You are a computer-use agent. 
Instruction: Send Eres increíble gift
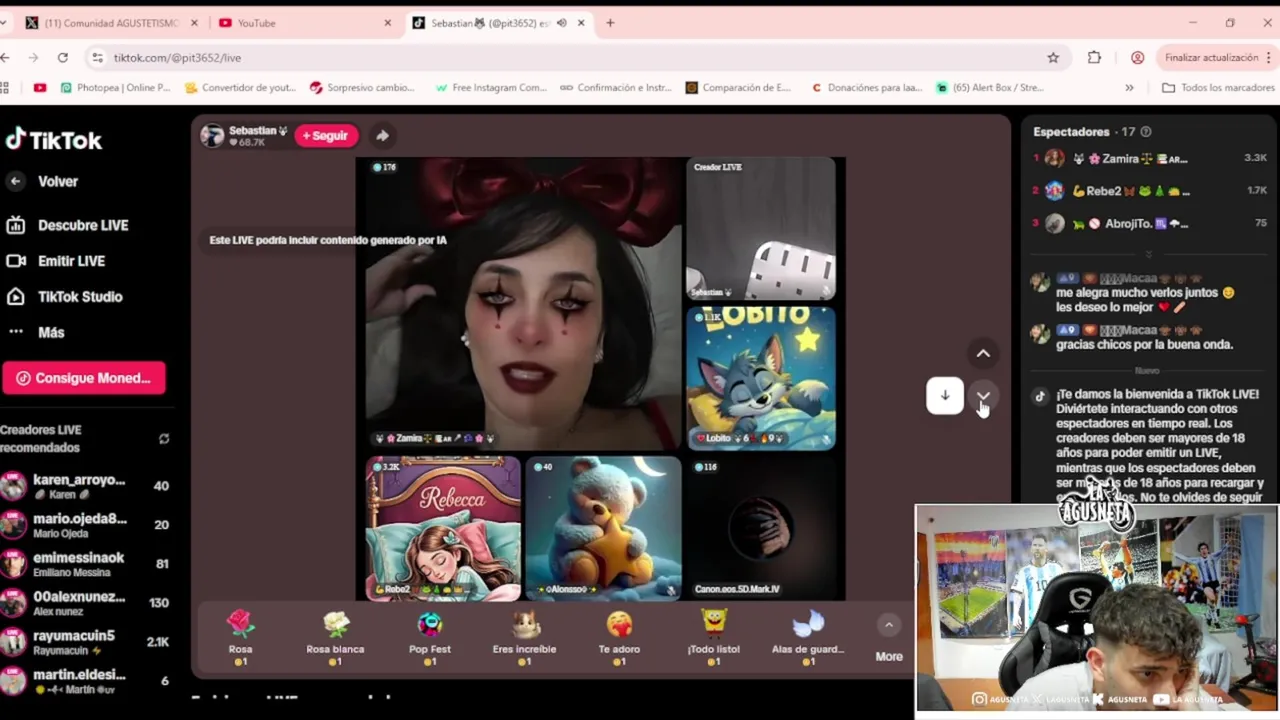click(524, 637)
